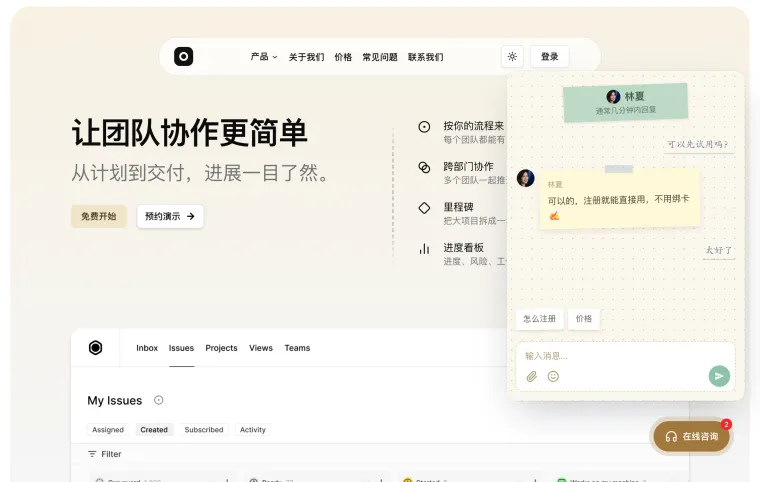Screen dimensions: 760x482
Task: Click the red notification badge showing 2
Action: 726,424
